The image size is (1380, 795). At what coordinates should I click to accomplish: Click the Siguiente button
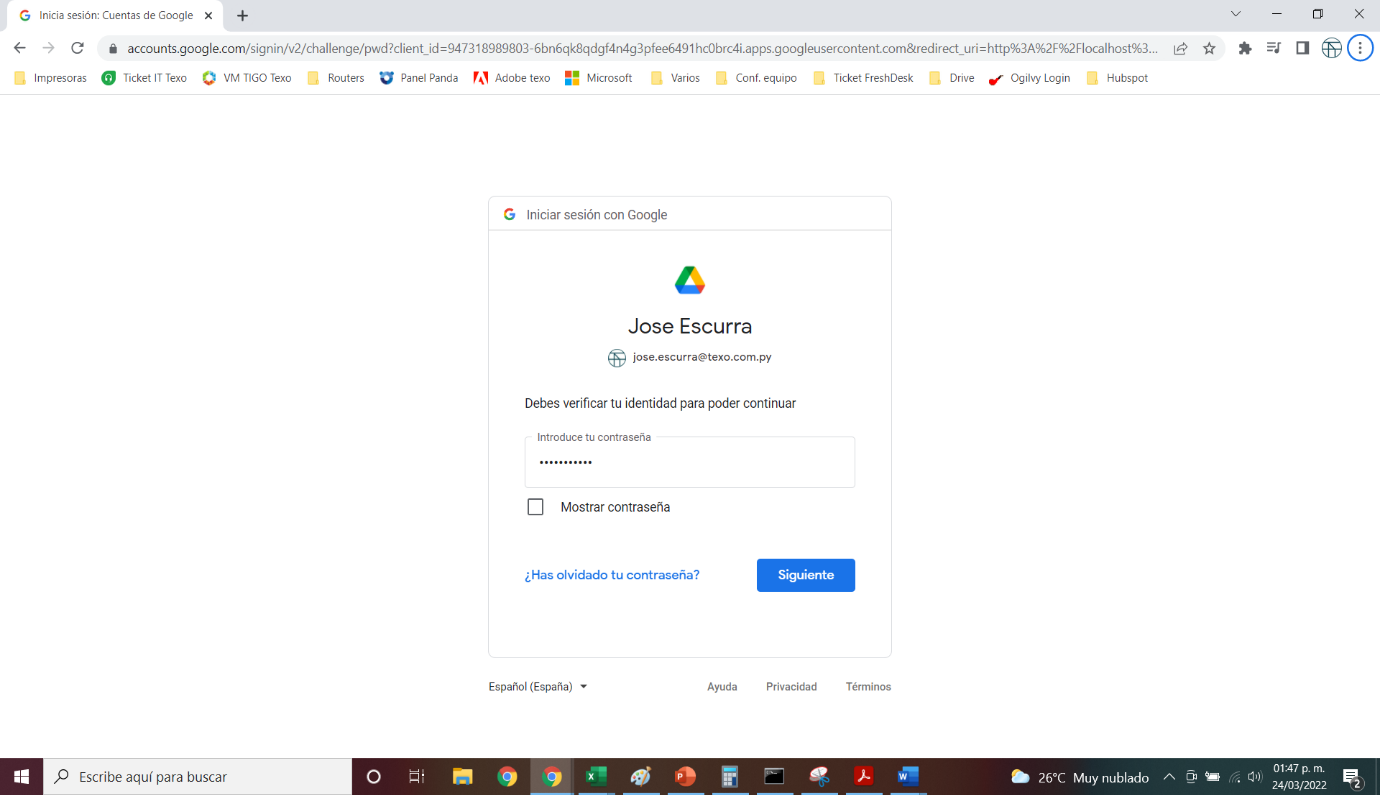coord(806,575)
